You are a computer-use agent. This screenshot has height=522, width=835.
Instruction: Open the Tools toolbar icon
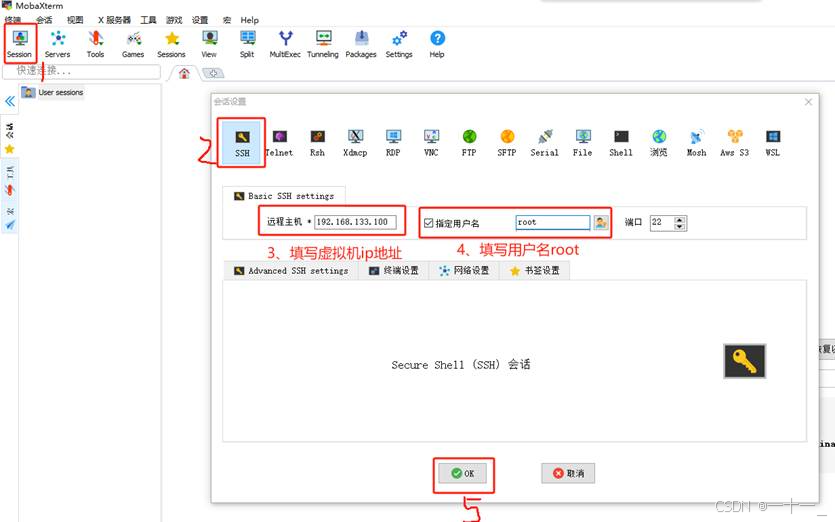click(x=95, y=44)
